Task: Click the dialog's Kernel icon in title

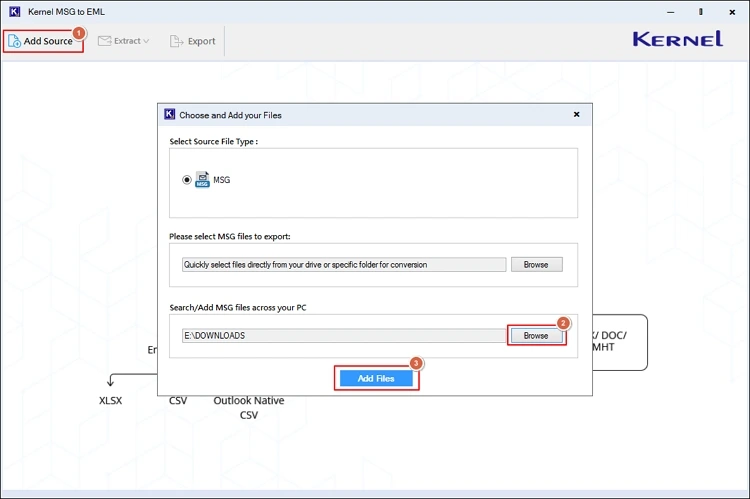Action: click(x=169, y=114)
